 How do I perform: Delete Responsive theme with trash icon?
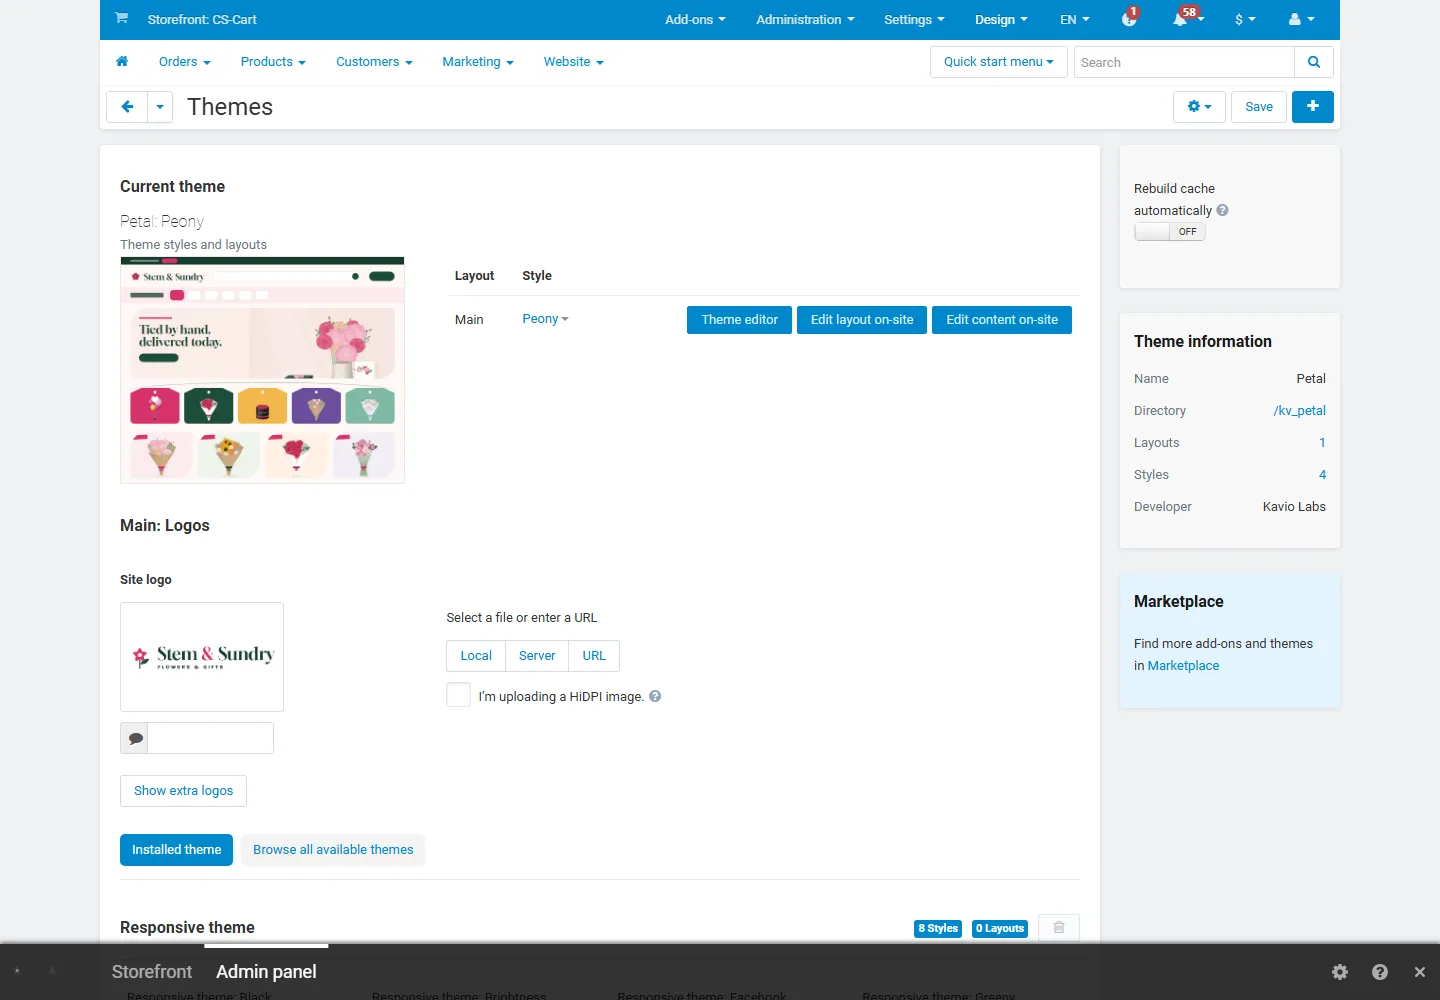point(1059,928)
